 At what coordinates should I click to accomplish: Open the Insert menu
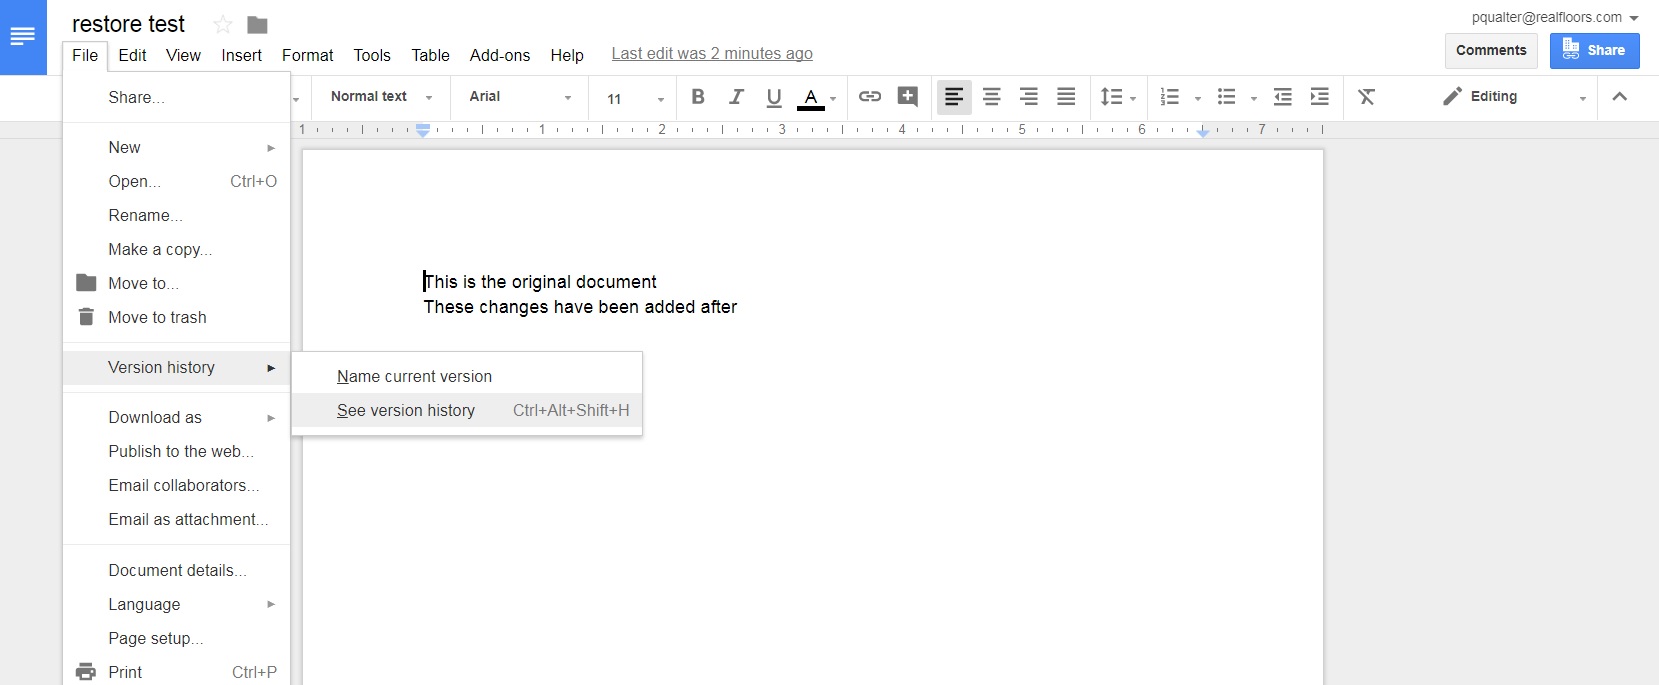click(241, 55)
